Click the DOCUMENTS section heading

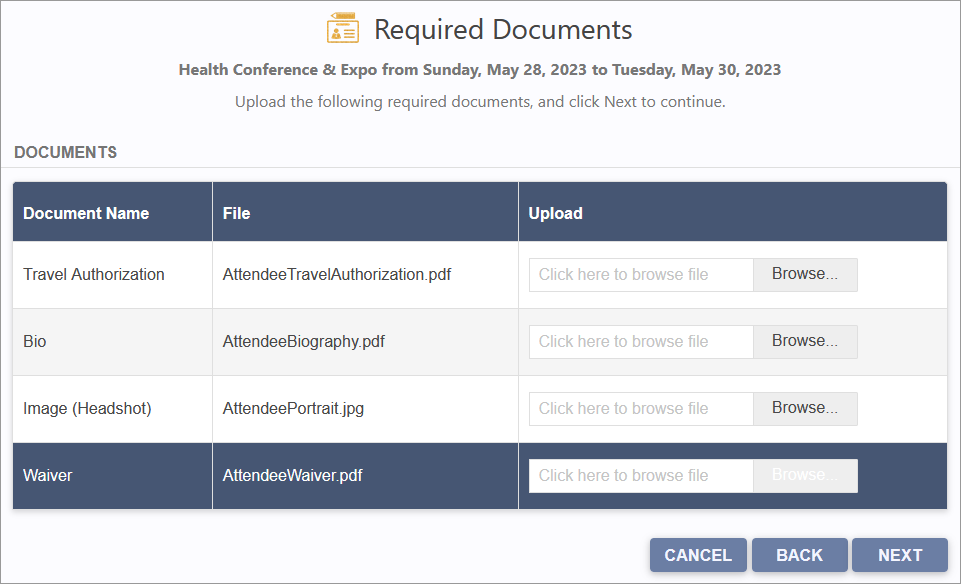tap(66, 152)
